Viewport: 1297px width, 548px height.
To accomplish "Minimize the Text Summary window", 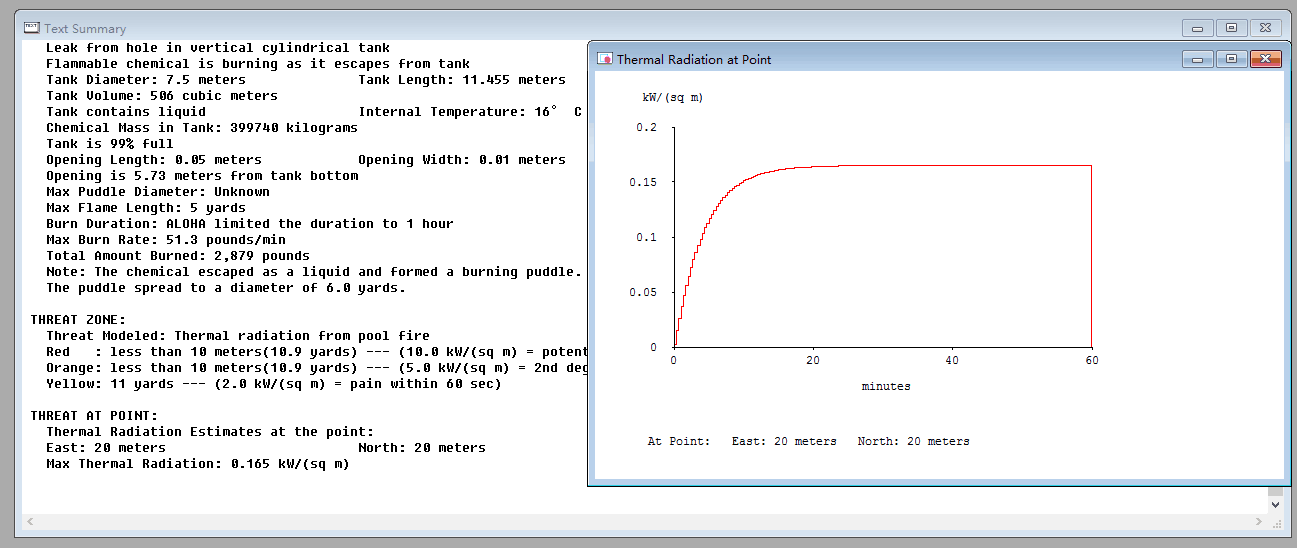I will coord(1198,28).
